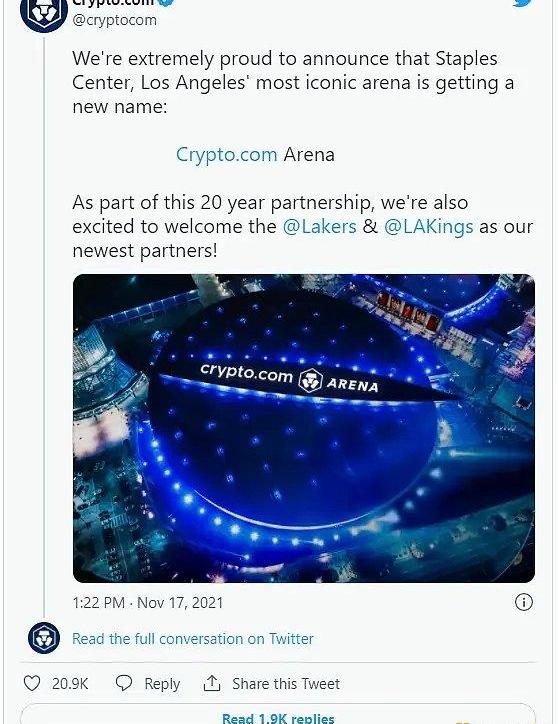Screen dimensions: 559x724
Task: Open the 1:22 PM Nov 17, 2021 timestamp
Action: pos(148,603)
